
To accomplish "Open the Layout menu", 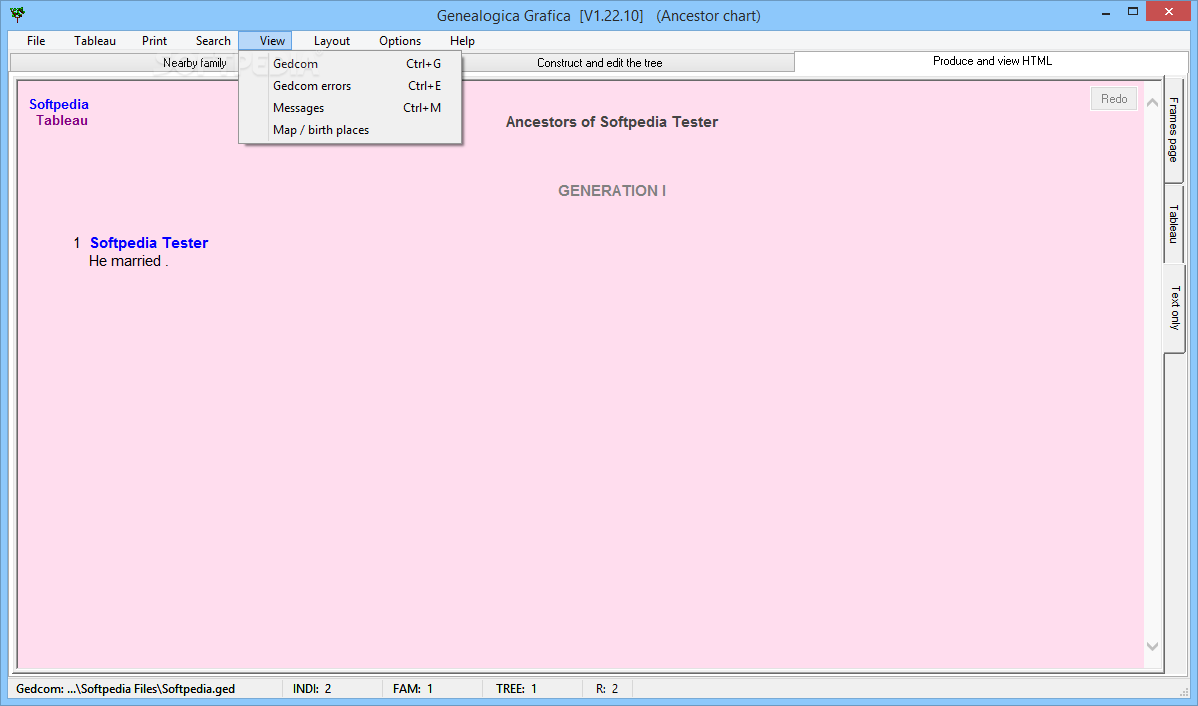I will [332, 41].
